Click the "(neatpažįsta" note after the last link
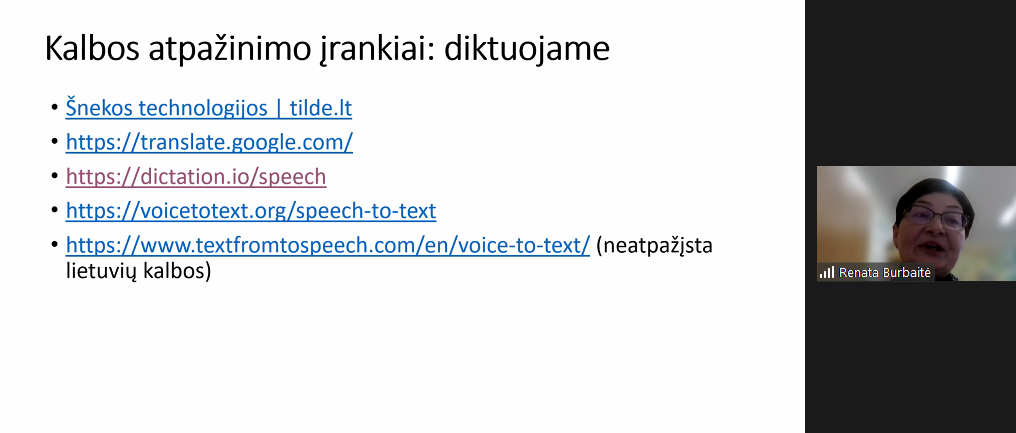 654,245
